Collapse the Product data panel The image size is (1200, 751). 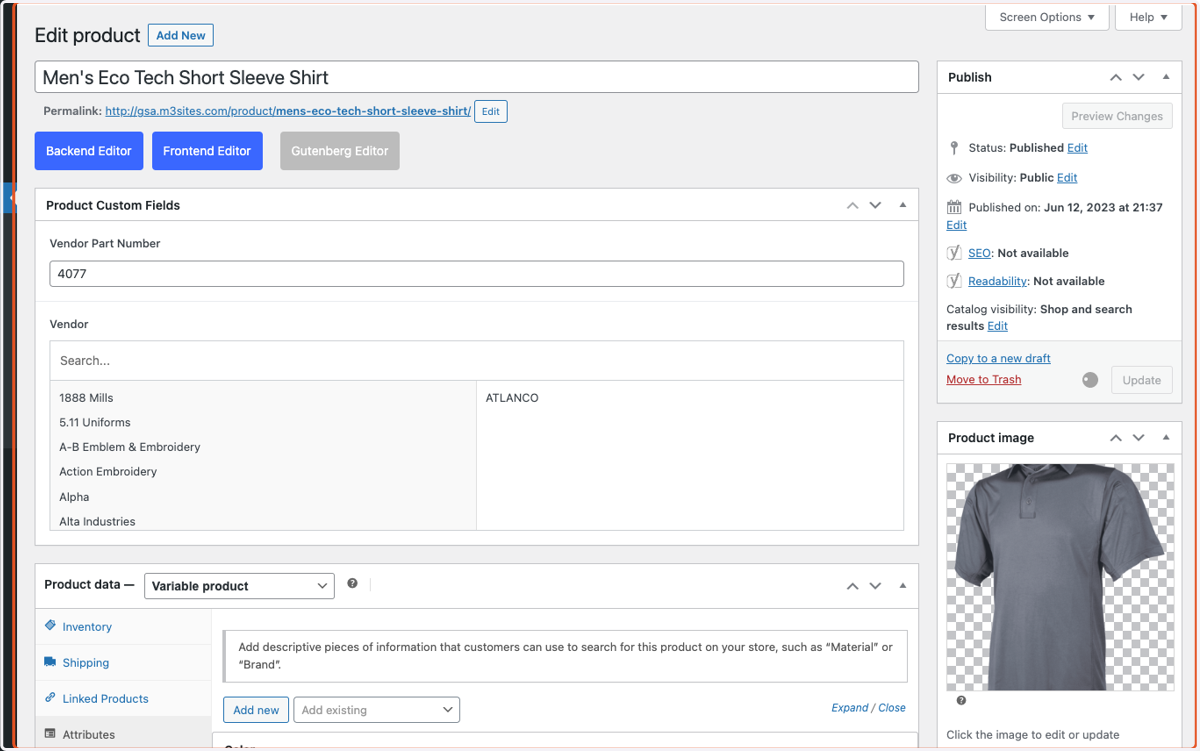point(902,586)
